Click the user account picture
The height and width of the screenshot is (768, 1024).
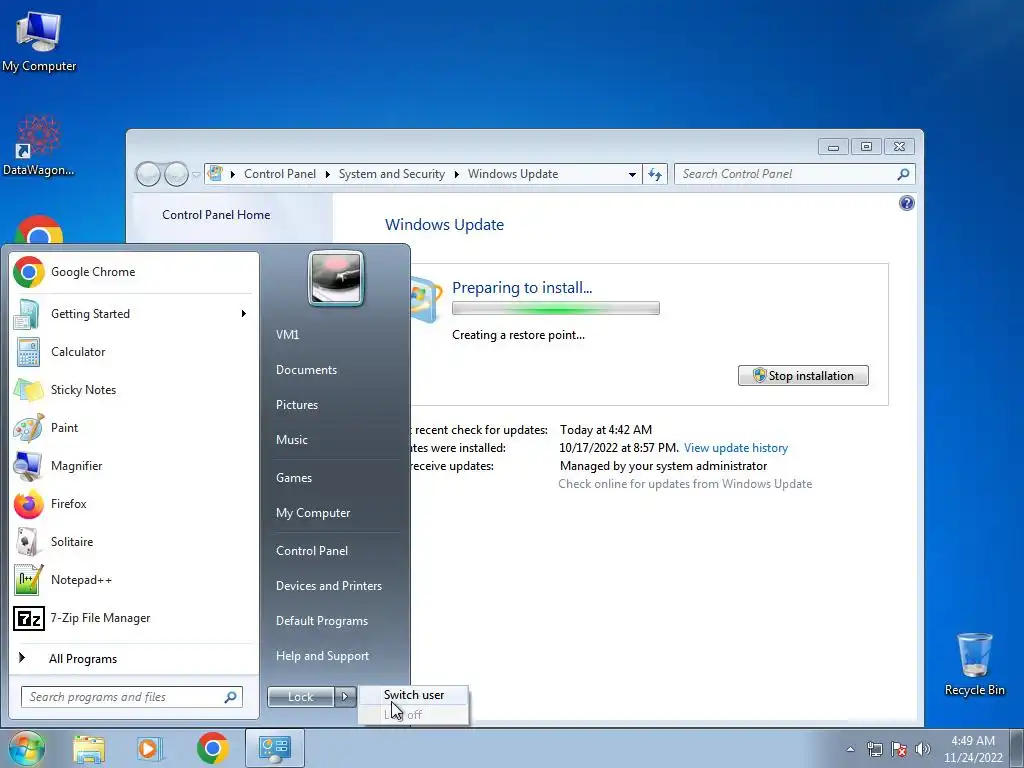click(336, 279)
